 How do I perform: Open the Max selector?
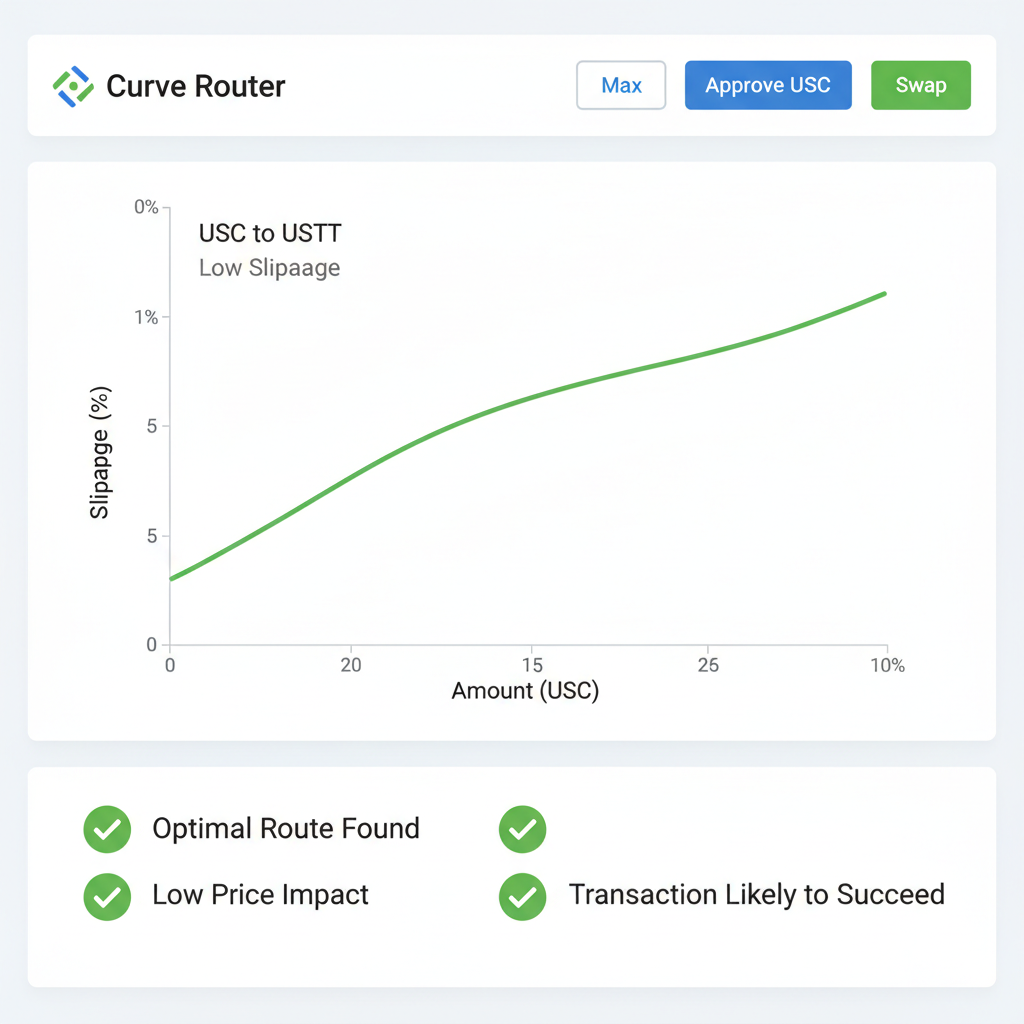click(x=621, y=85)
